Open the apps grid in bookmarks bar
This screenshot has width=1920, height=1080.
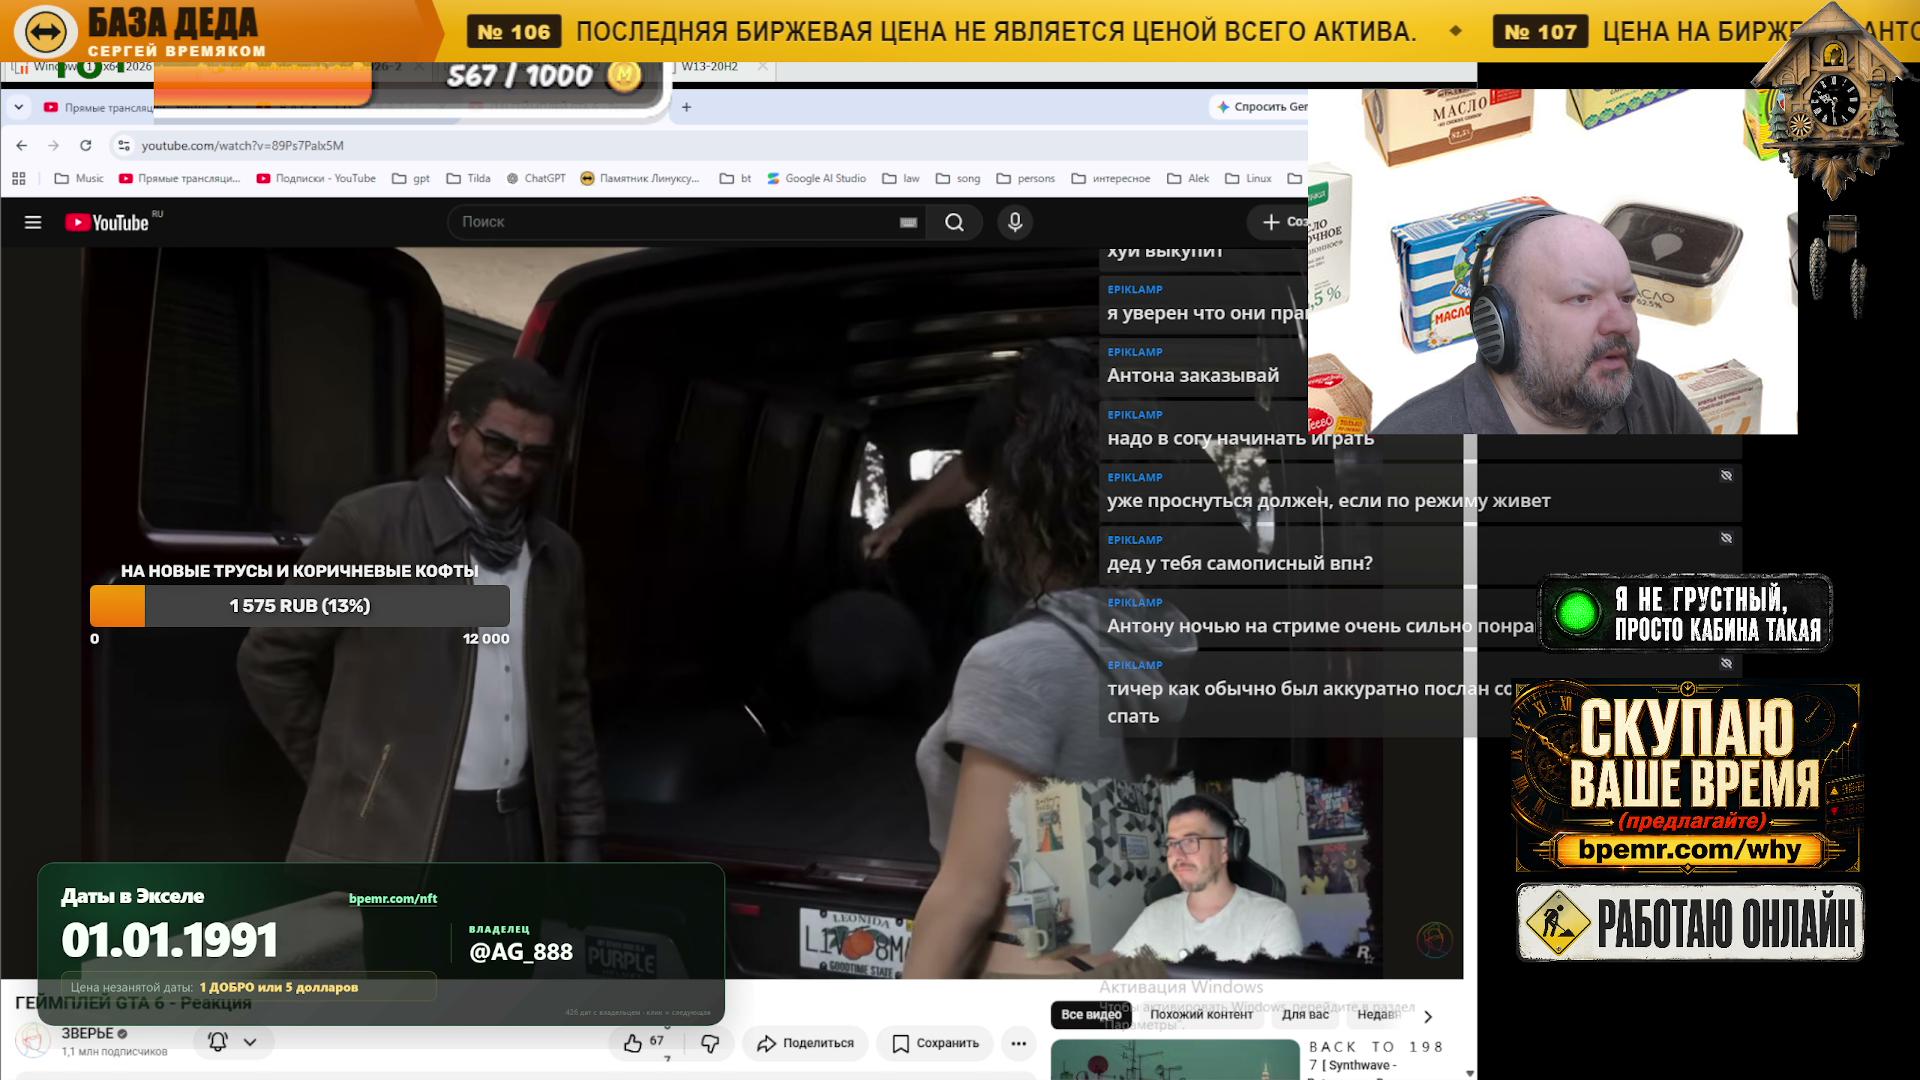click(18, 179)
